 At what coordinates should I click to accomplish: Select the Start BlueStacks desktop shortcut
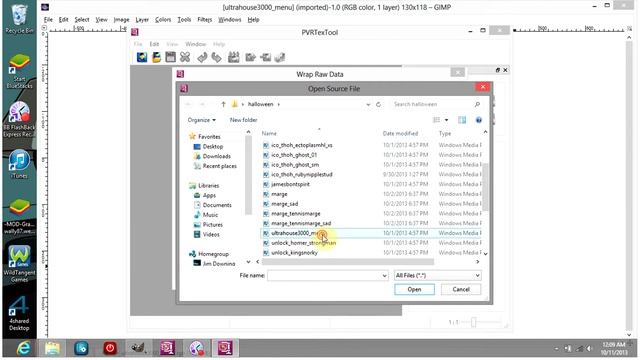[x=19, y=71]
